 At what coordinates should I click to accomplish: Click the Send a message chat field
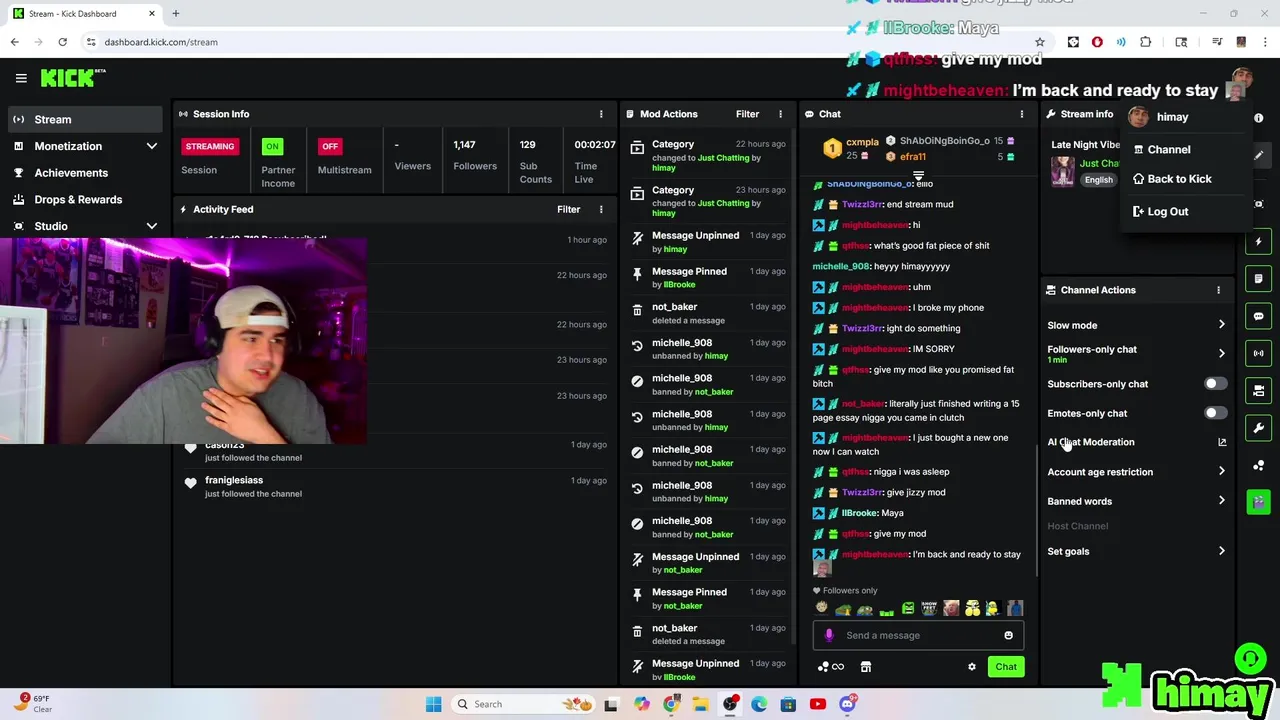click(x=916, y=635)
